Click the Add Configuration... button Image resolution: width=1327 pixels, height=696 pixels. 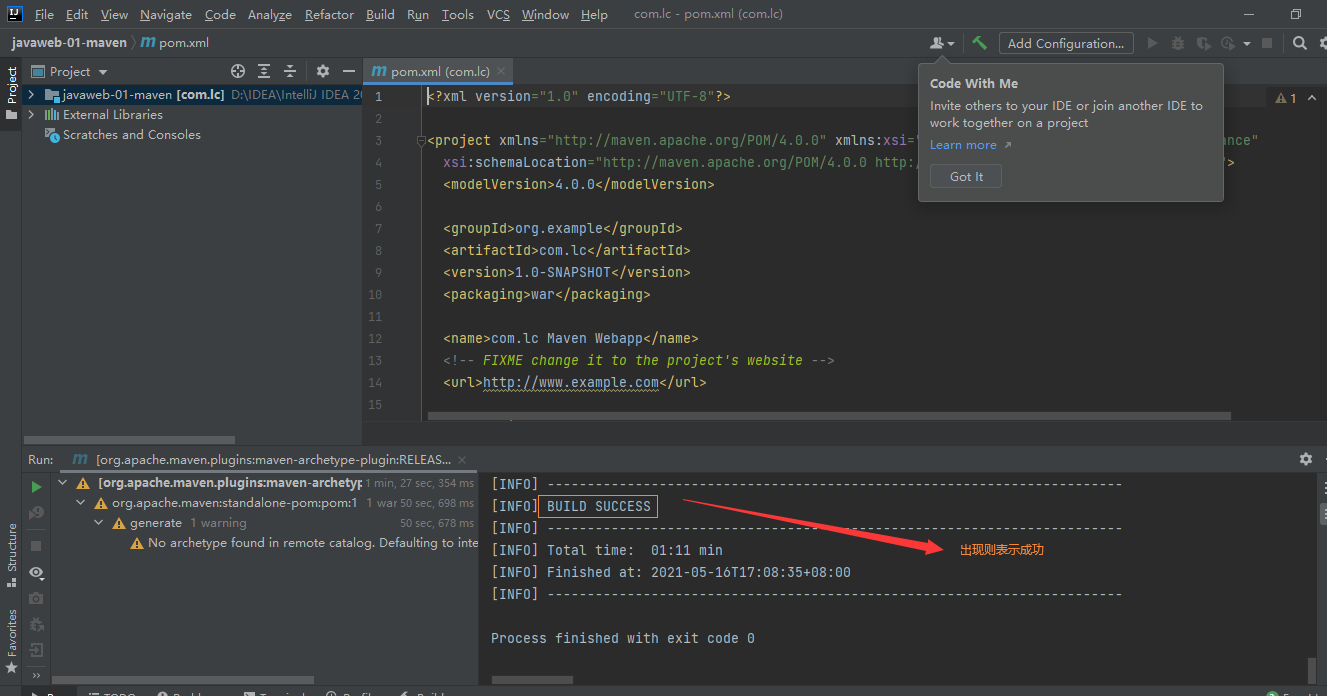(x=1066, y=43)
